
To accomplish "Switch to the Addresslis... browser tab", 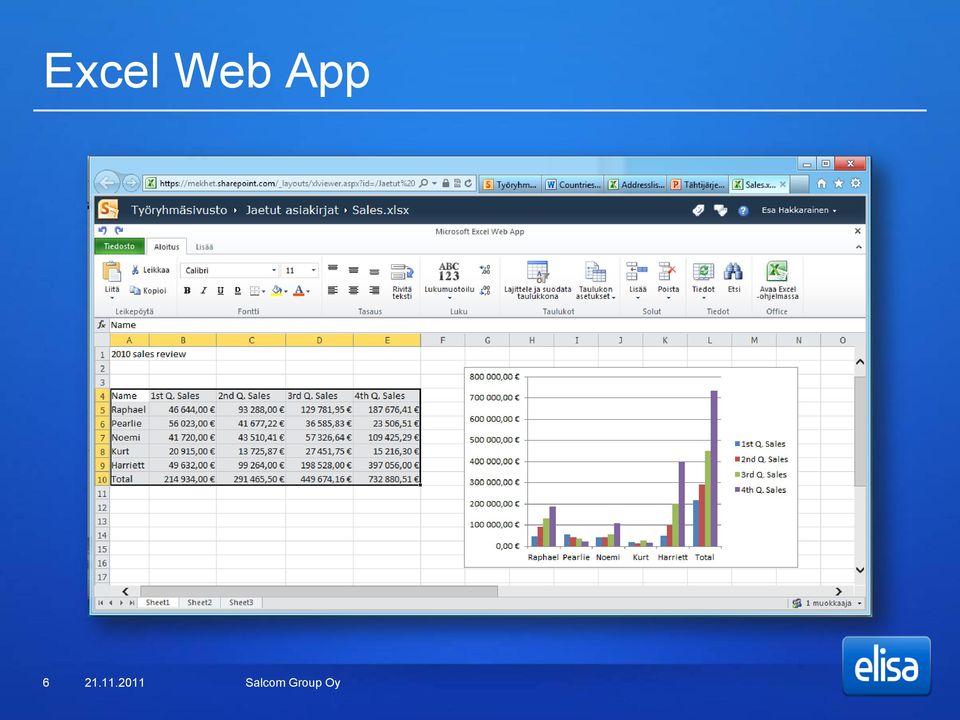I will (636, 184).
